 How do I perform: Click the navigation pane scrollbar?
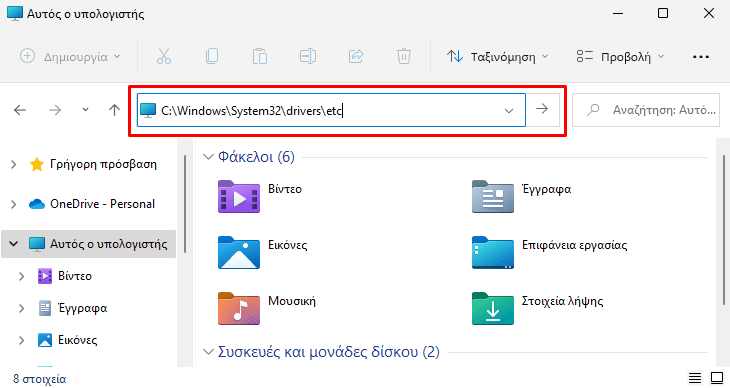[x=185, y=204]
